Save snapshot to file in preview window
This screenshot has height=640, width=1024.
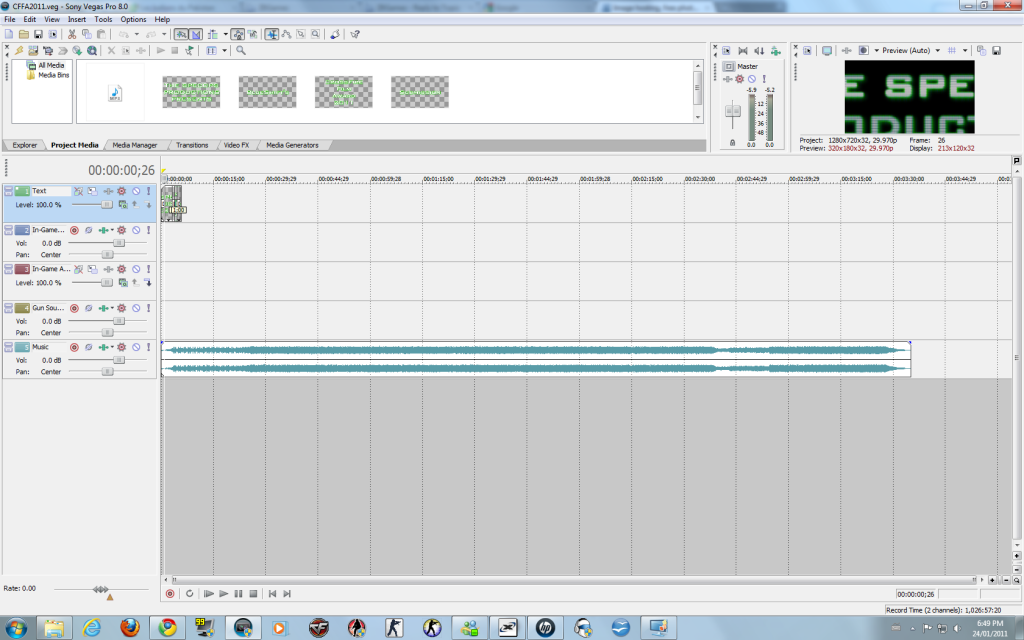pos(995,50)
